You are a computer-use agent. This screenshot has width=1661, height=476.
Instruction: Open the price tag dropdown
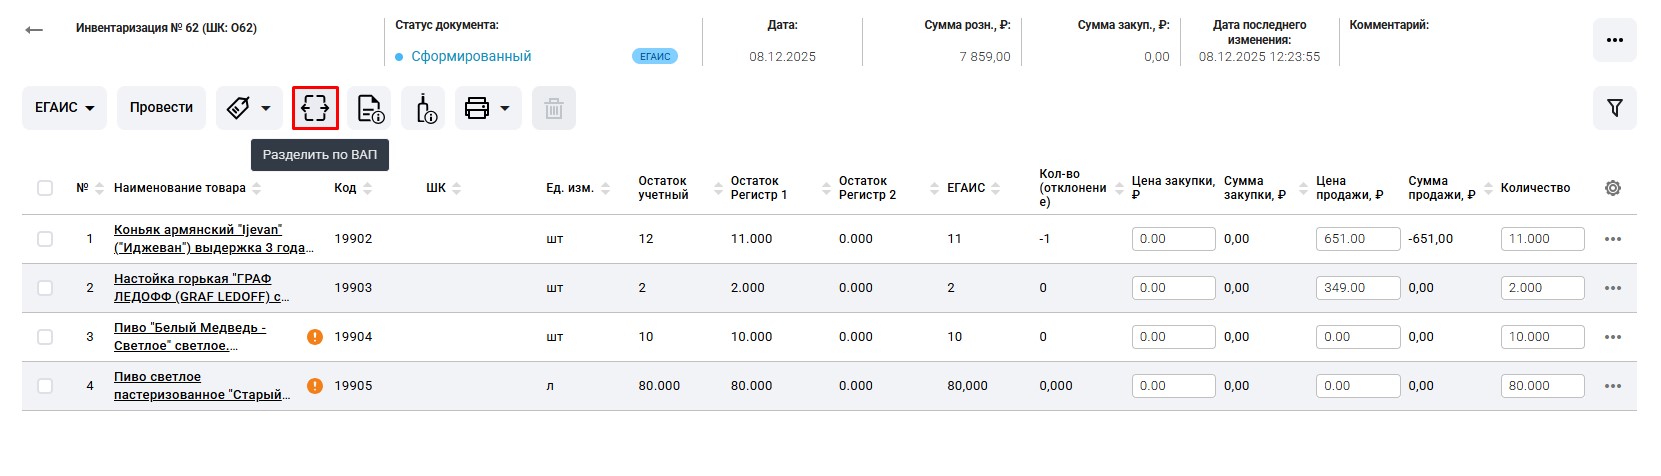tap(249, 108)
